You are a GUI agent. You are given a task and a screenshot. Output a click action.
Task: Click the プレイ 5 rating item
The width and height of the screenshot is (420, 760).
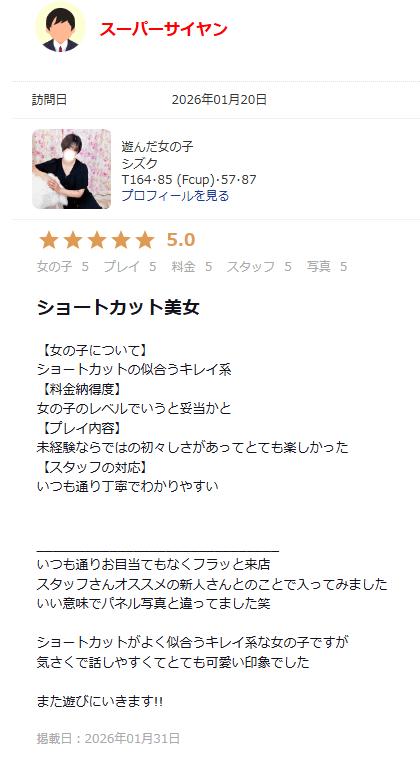[130, 266]
